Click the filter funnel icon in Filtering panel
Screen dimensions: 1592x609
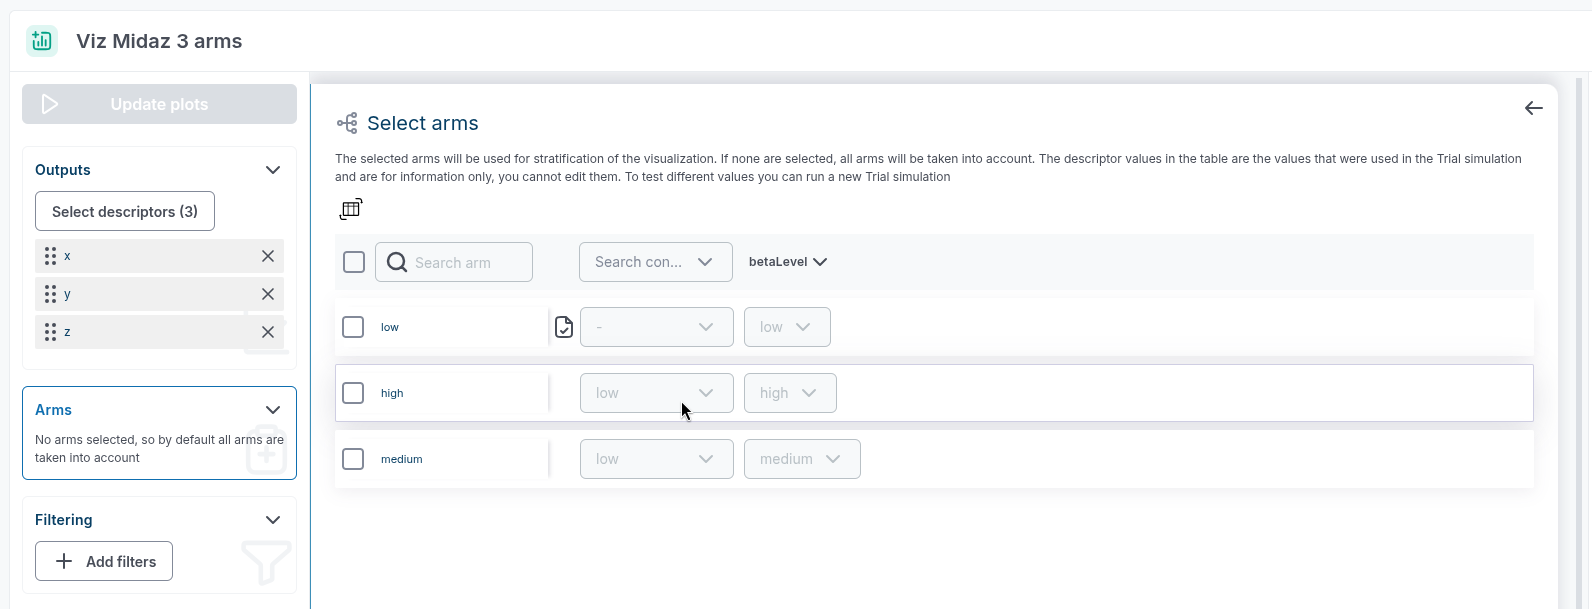[265, 561]
